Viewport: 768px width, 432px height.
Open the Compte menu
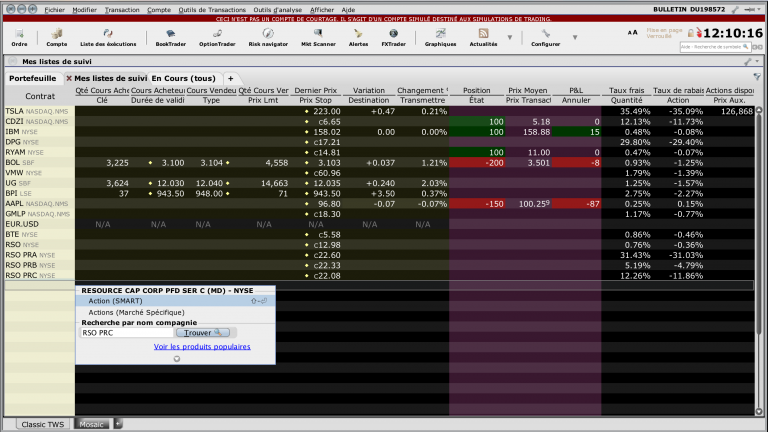(159, 10)
